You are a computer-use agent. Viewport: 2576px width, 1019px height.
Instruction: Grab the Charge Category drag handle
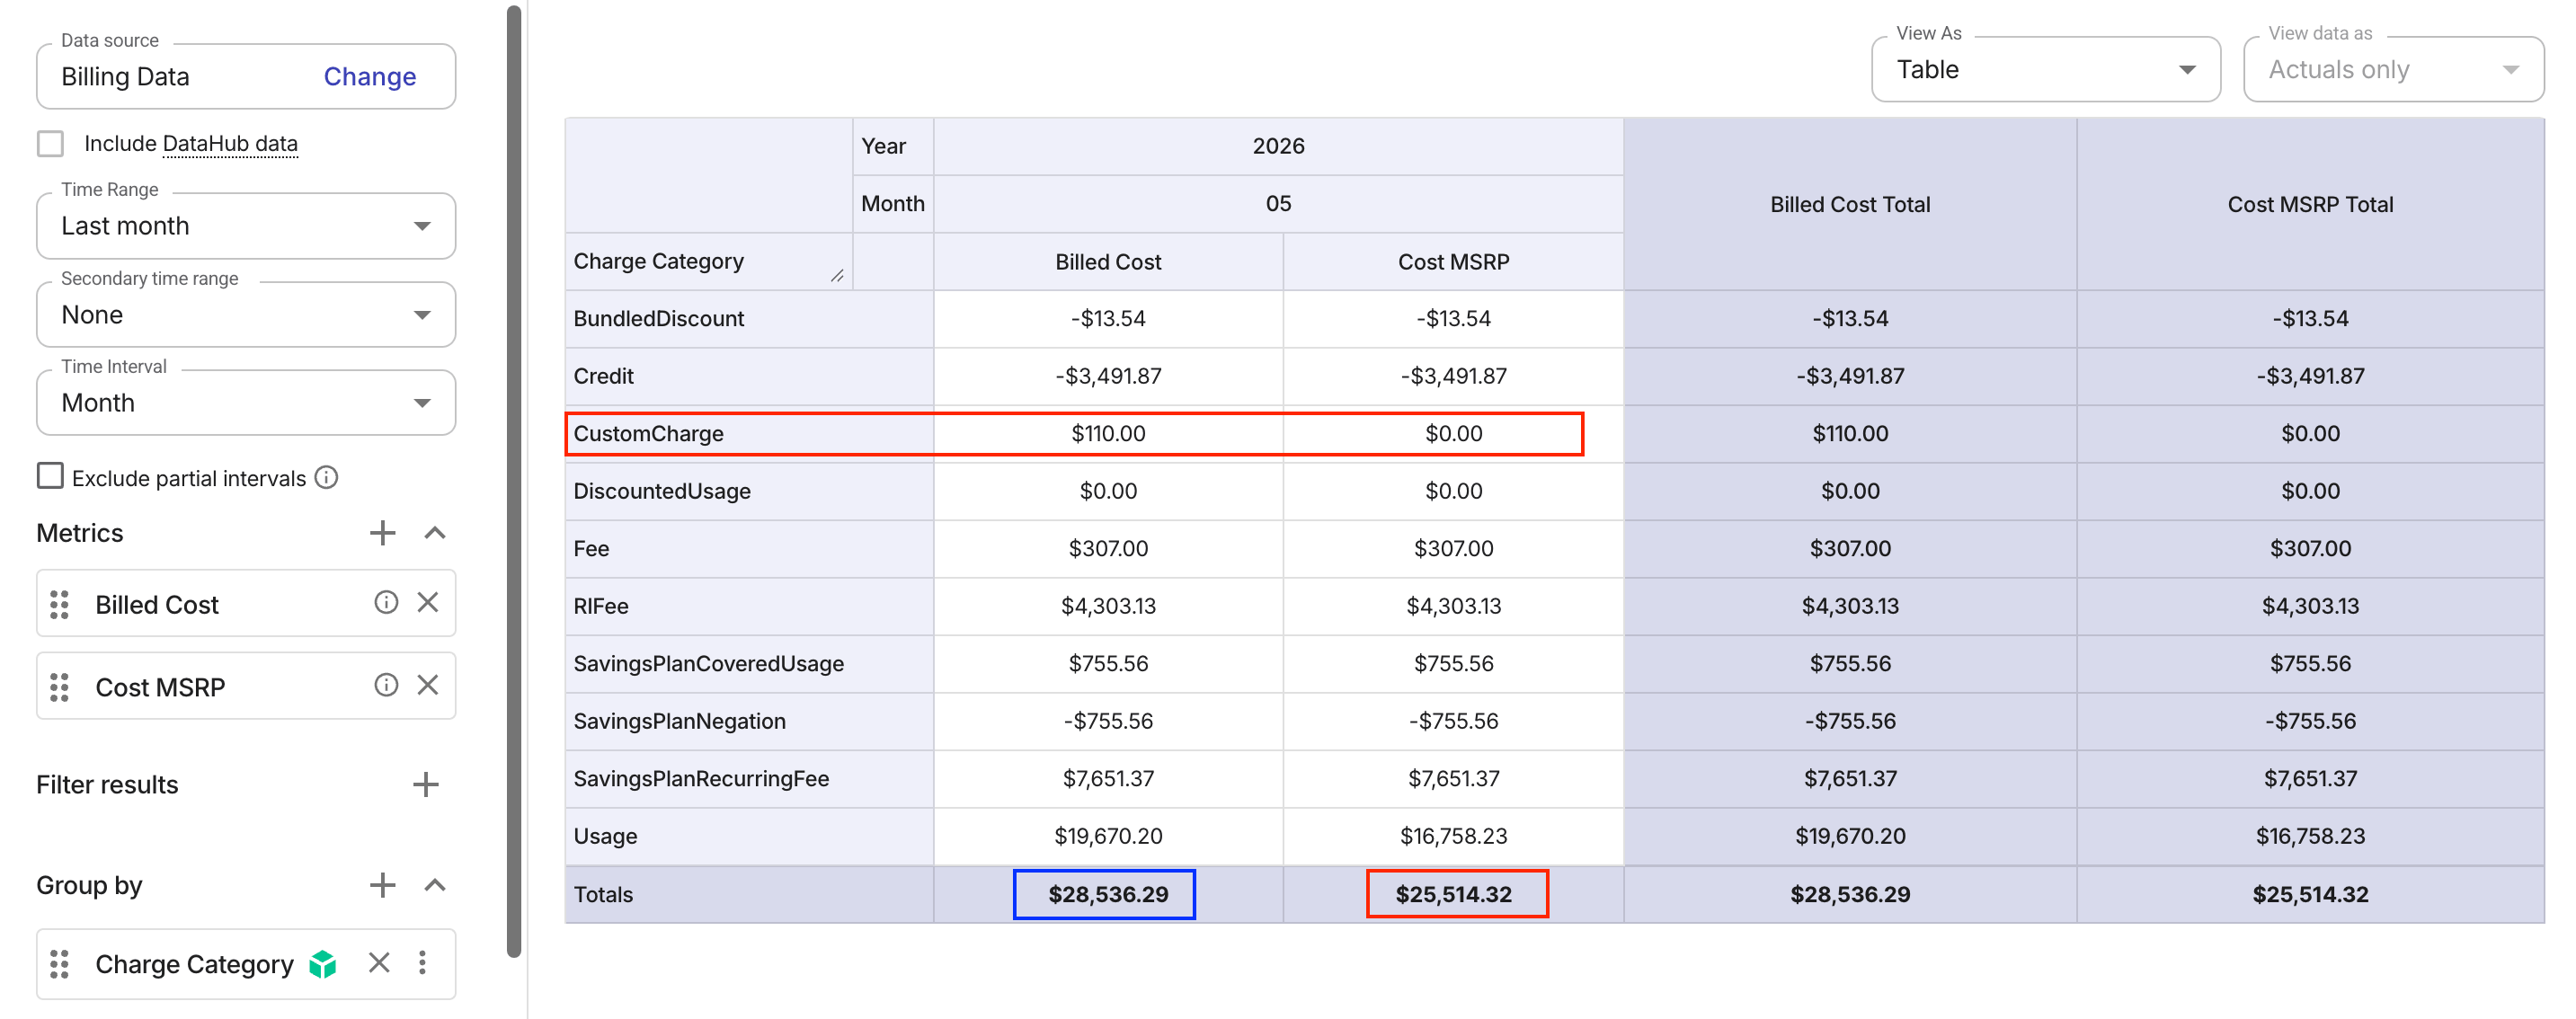59,964
